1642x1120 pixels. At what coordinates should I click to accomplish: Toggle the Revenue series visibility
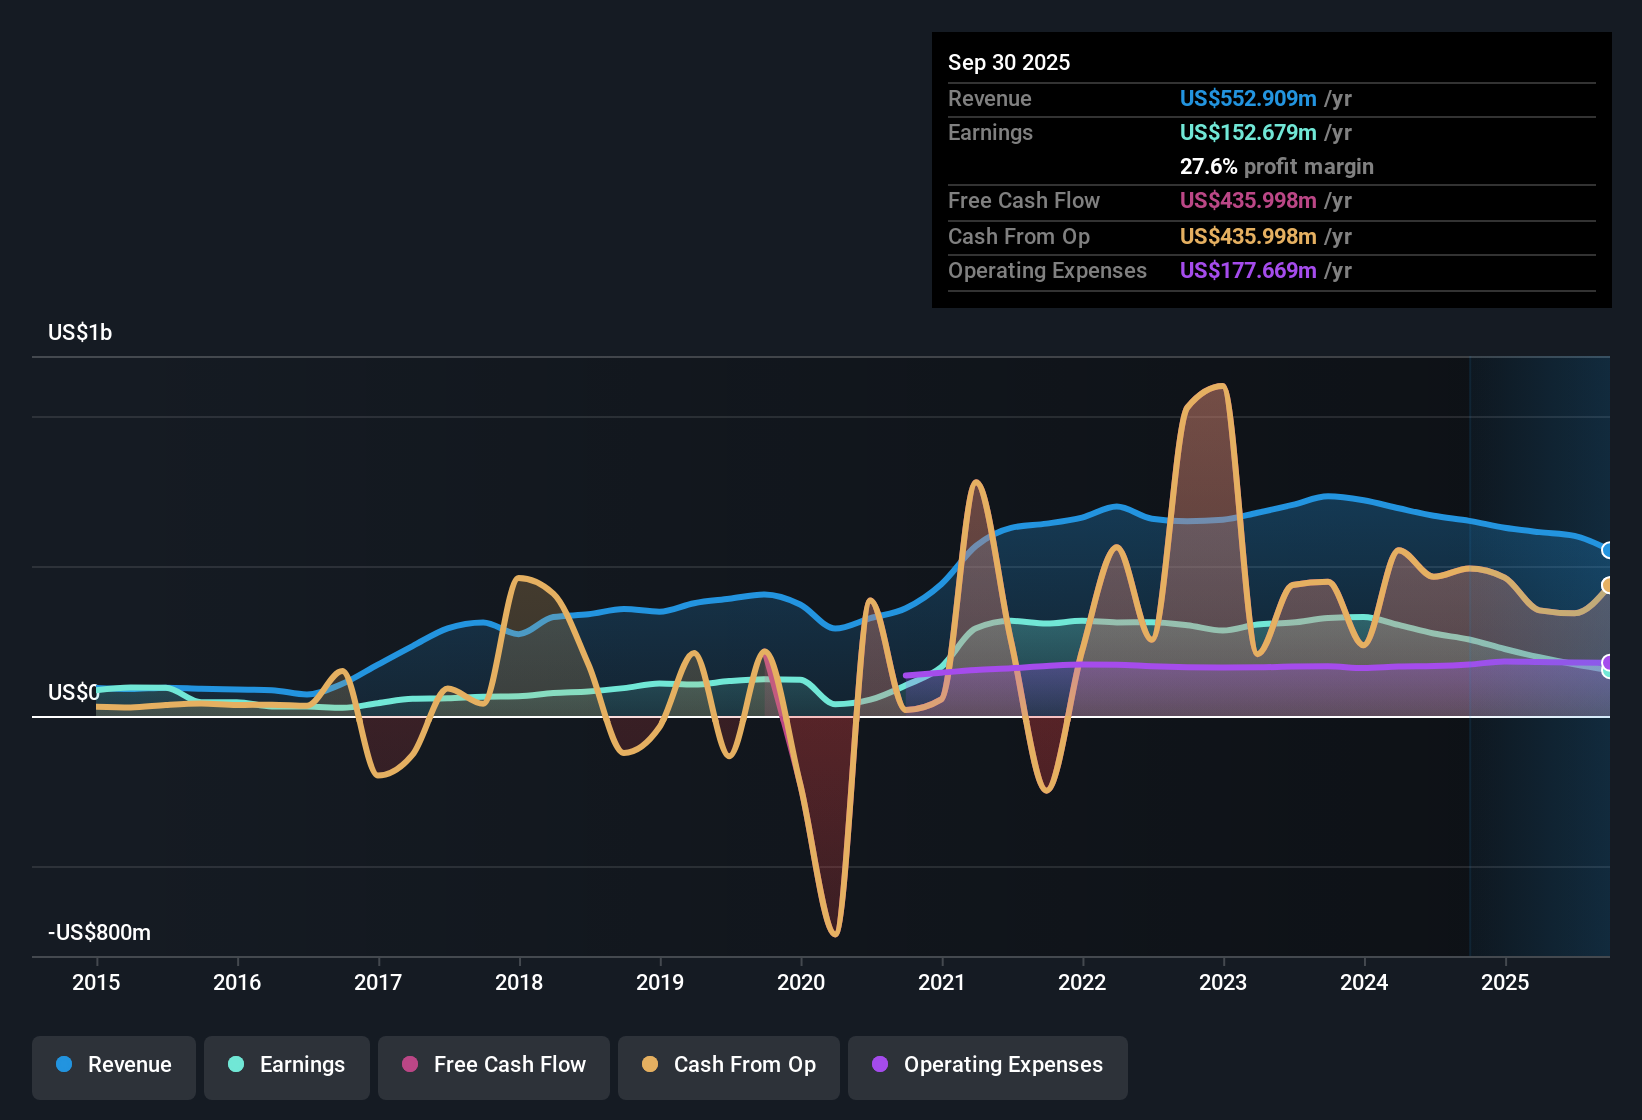tap(113, 1065)
